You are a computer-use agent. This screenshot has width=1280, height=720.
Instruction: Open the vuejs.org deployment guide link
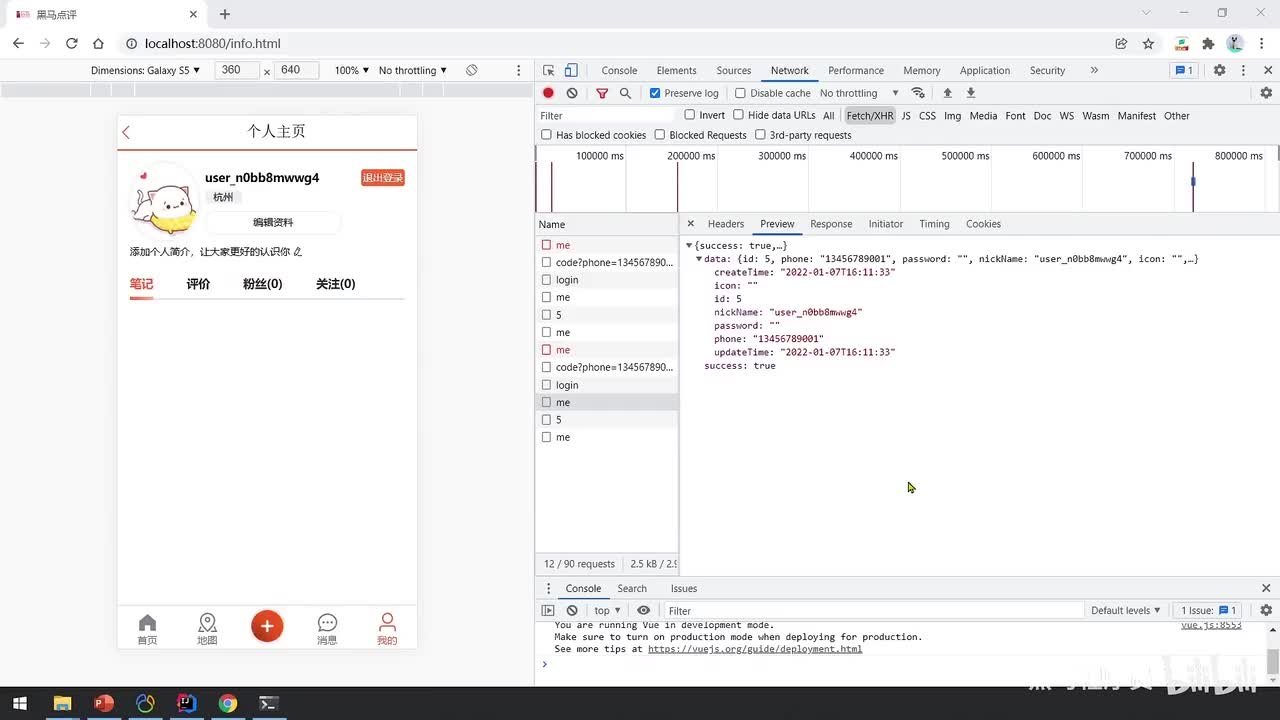[x=755, y=649]
